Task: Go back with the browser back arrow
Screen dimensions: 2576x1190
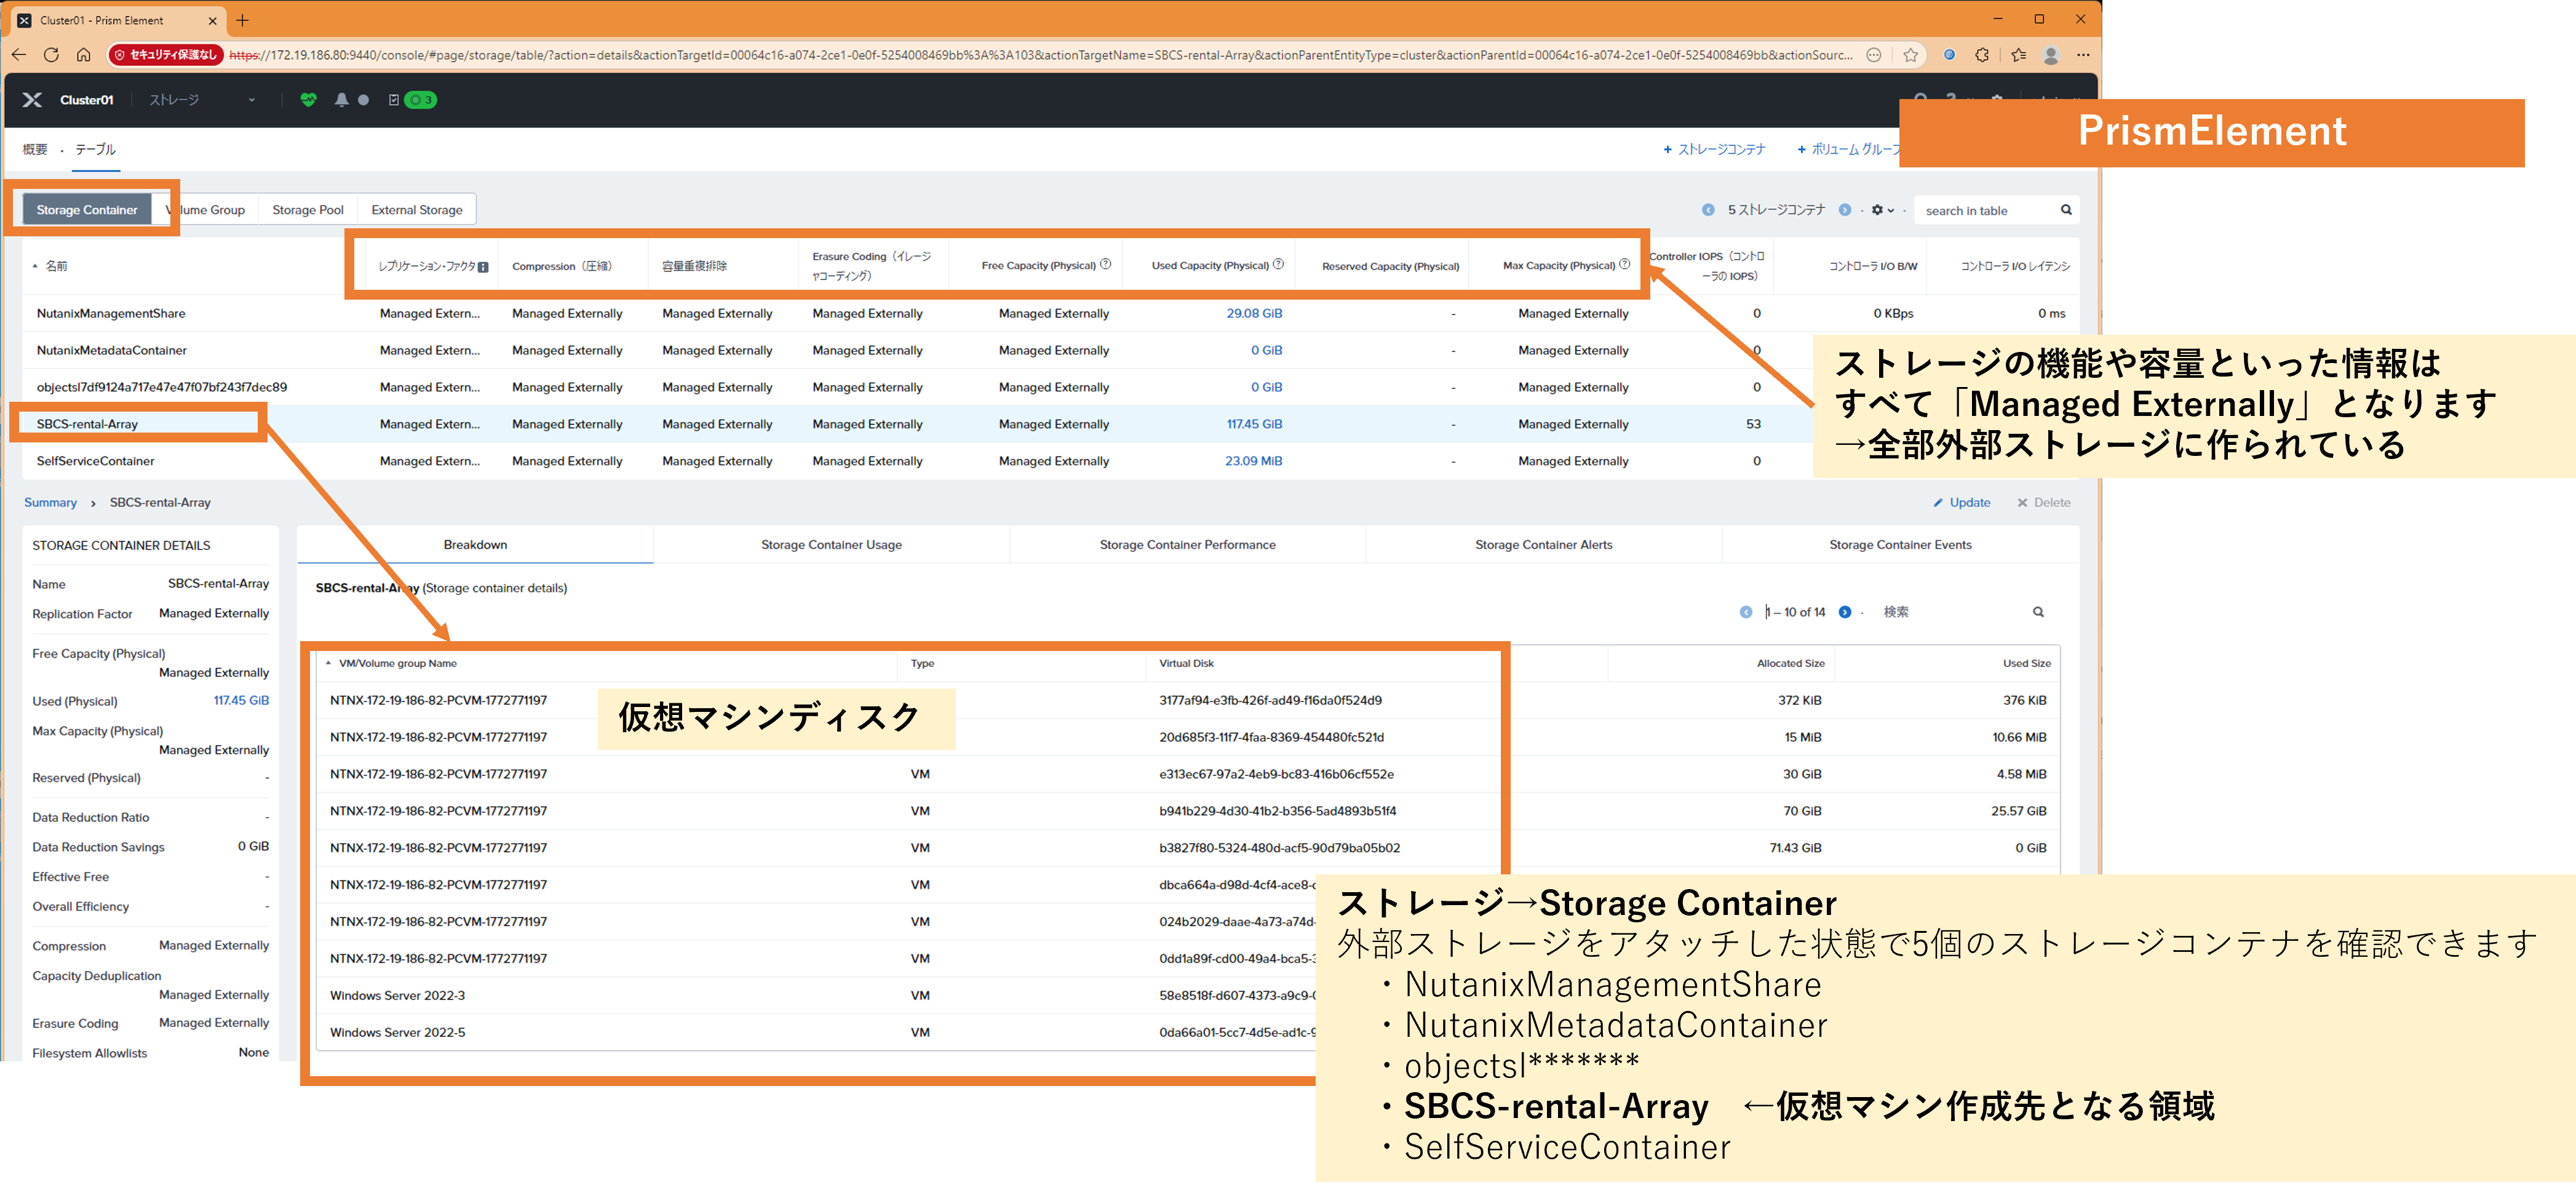Action: (19, 55)
